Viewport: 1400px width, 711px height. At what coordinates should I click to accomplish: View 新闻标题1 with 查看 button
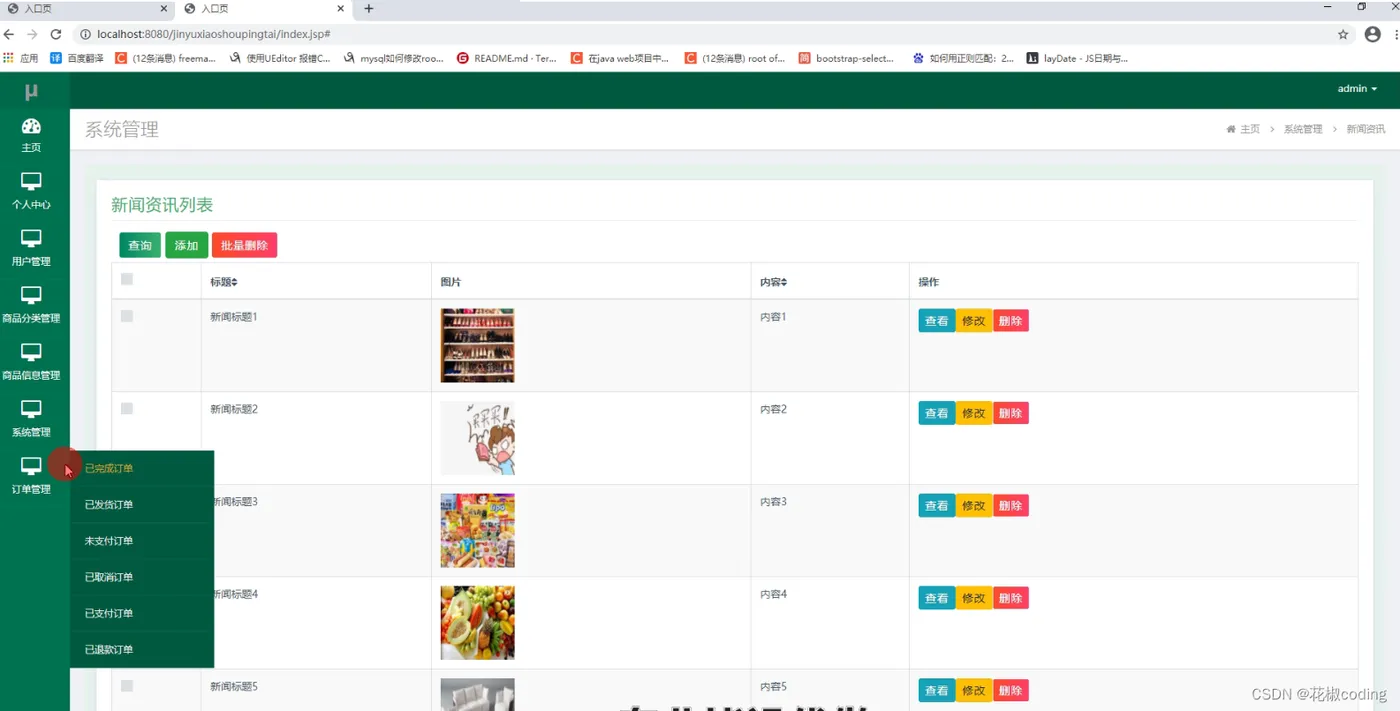click(937, 321)
